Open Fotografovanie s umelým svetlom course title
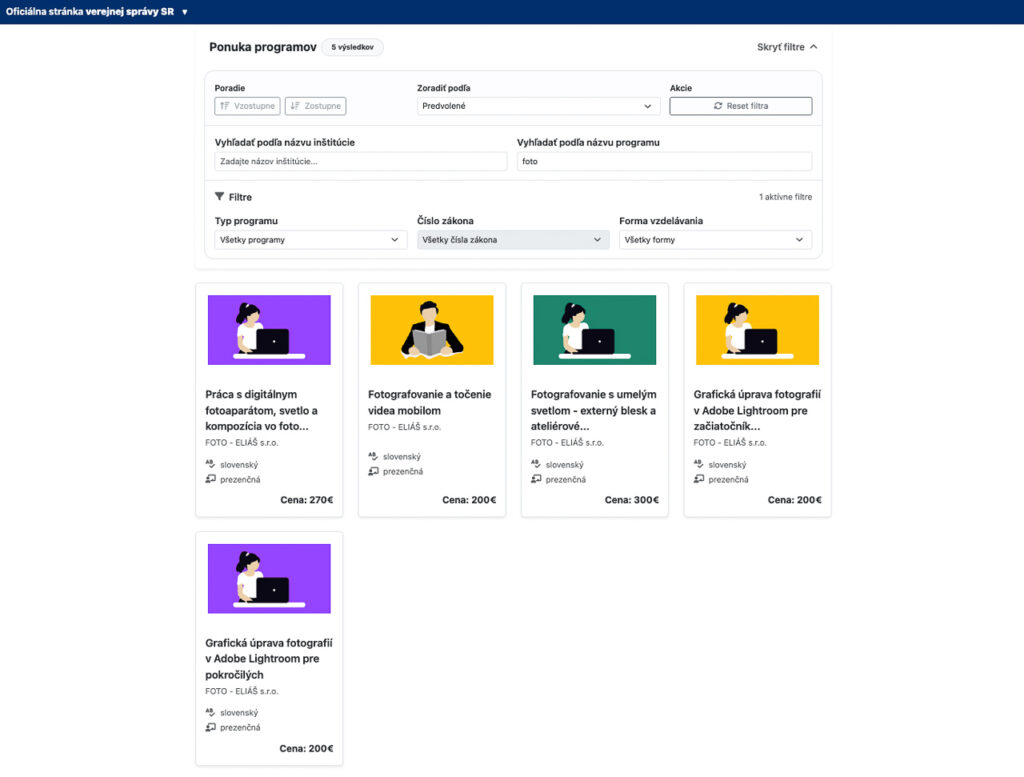Viewport: 1024px width, 777px height. click(x=593, y=410)
